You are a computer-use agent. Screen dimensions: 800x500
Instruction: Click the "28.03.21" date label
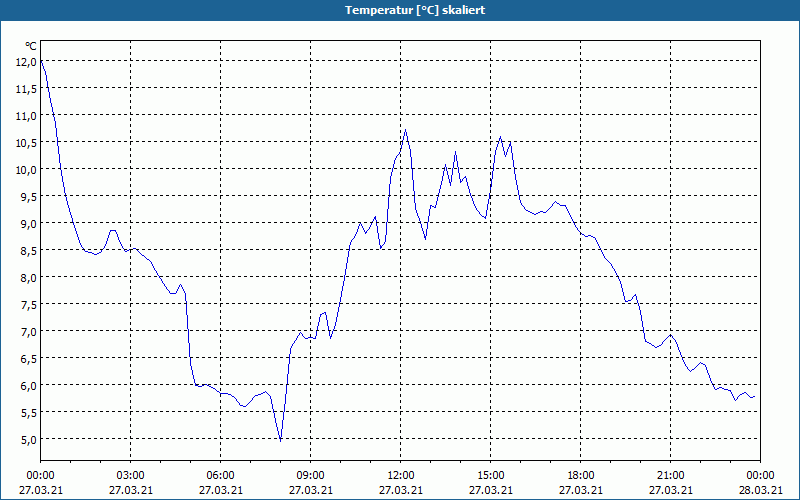[x=761, y=490]
